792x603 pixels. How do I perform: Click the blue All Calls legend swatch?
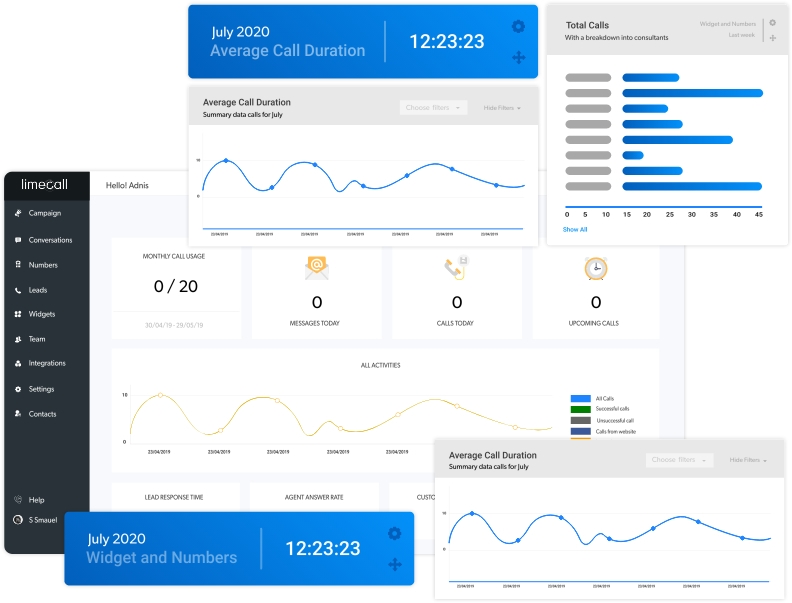pyautogui.click(x=580, y=398)
